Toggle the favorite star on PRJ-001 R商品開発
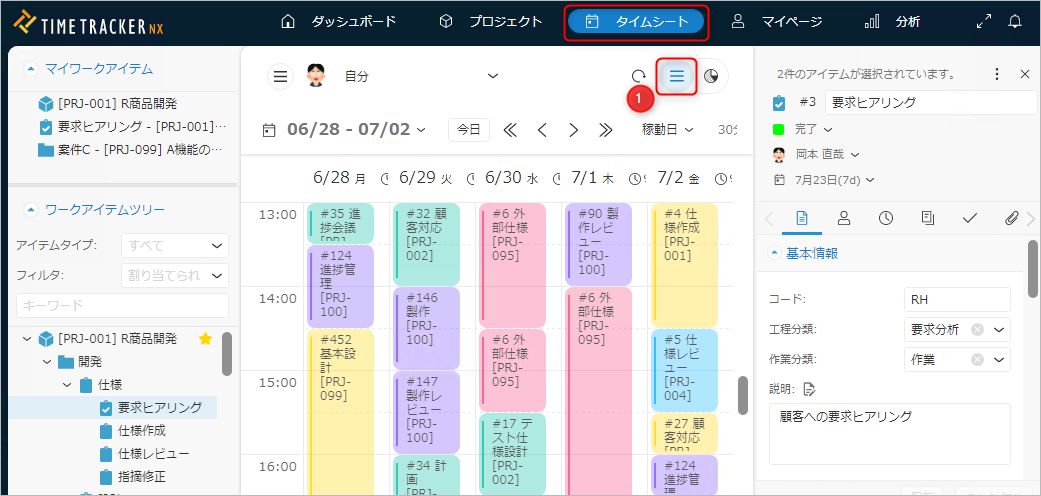Viewport: 1041px width, 496px height. coord(206,339)
